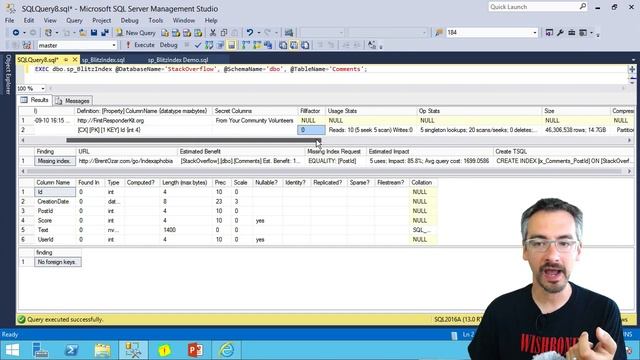Click in the Quick Launch search box
Image resolution: width=640 pixels, height=360 pixels.
pyautogui.click(x=538, y=7)
